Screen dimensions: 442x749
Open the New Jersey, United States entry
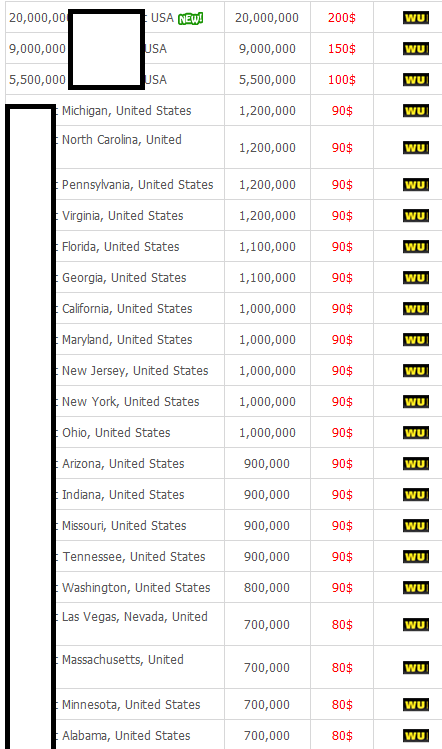point(135,371)
